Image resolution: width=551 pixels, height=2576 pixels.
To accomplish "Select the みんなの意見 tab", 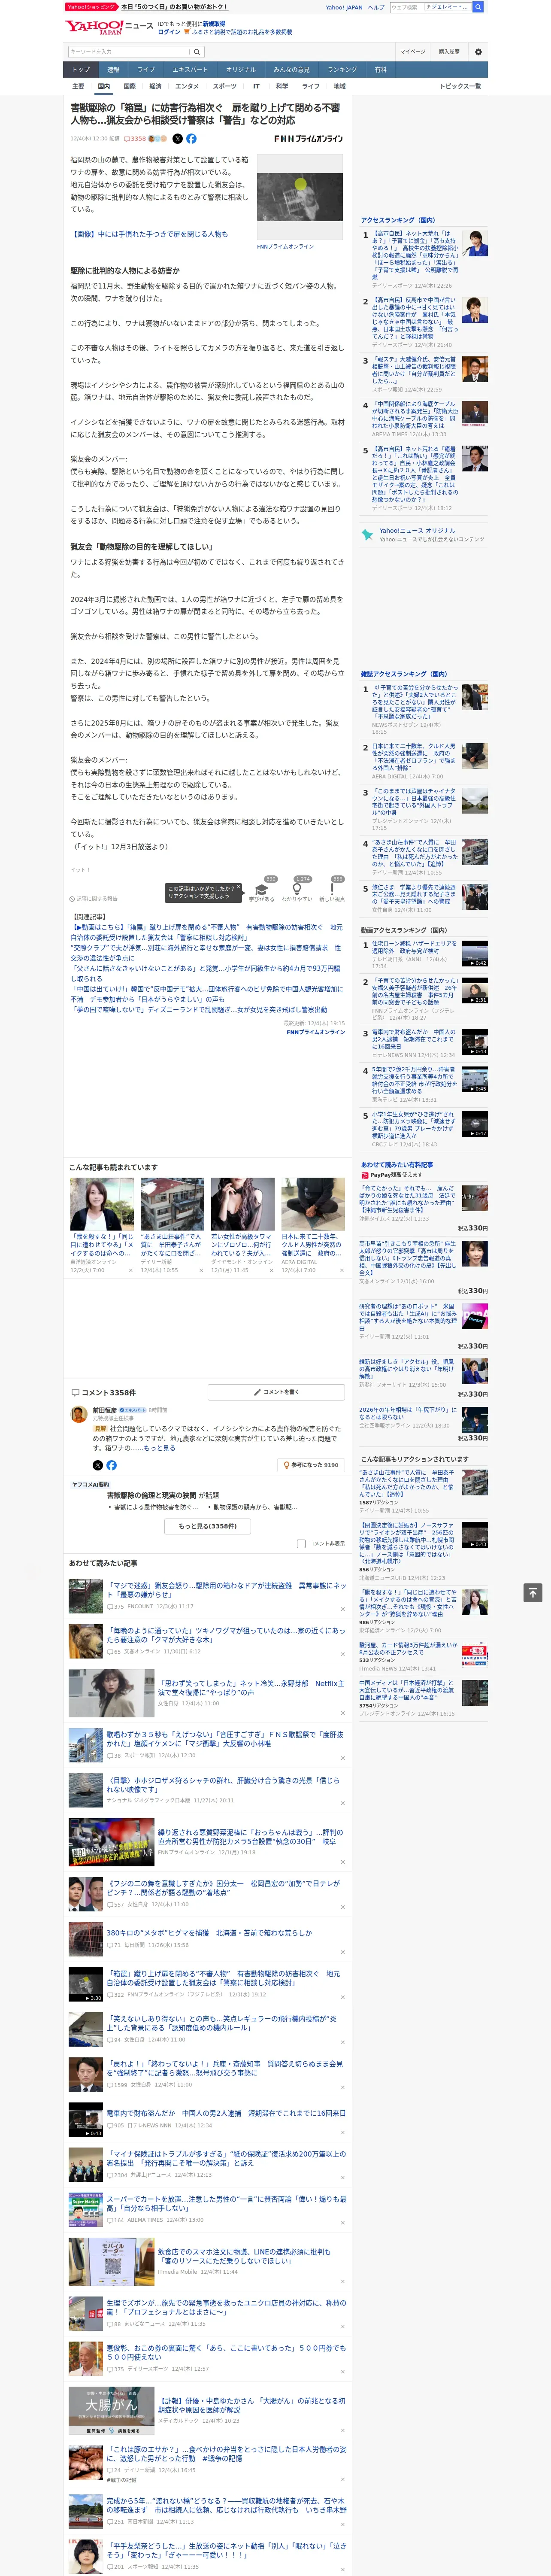I will click(x=291, y=69).
